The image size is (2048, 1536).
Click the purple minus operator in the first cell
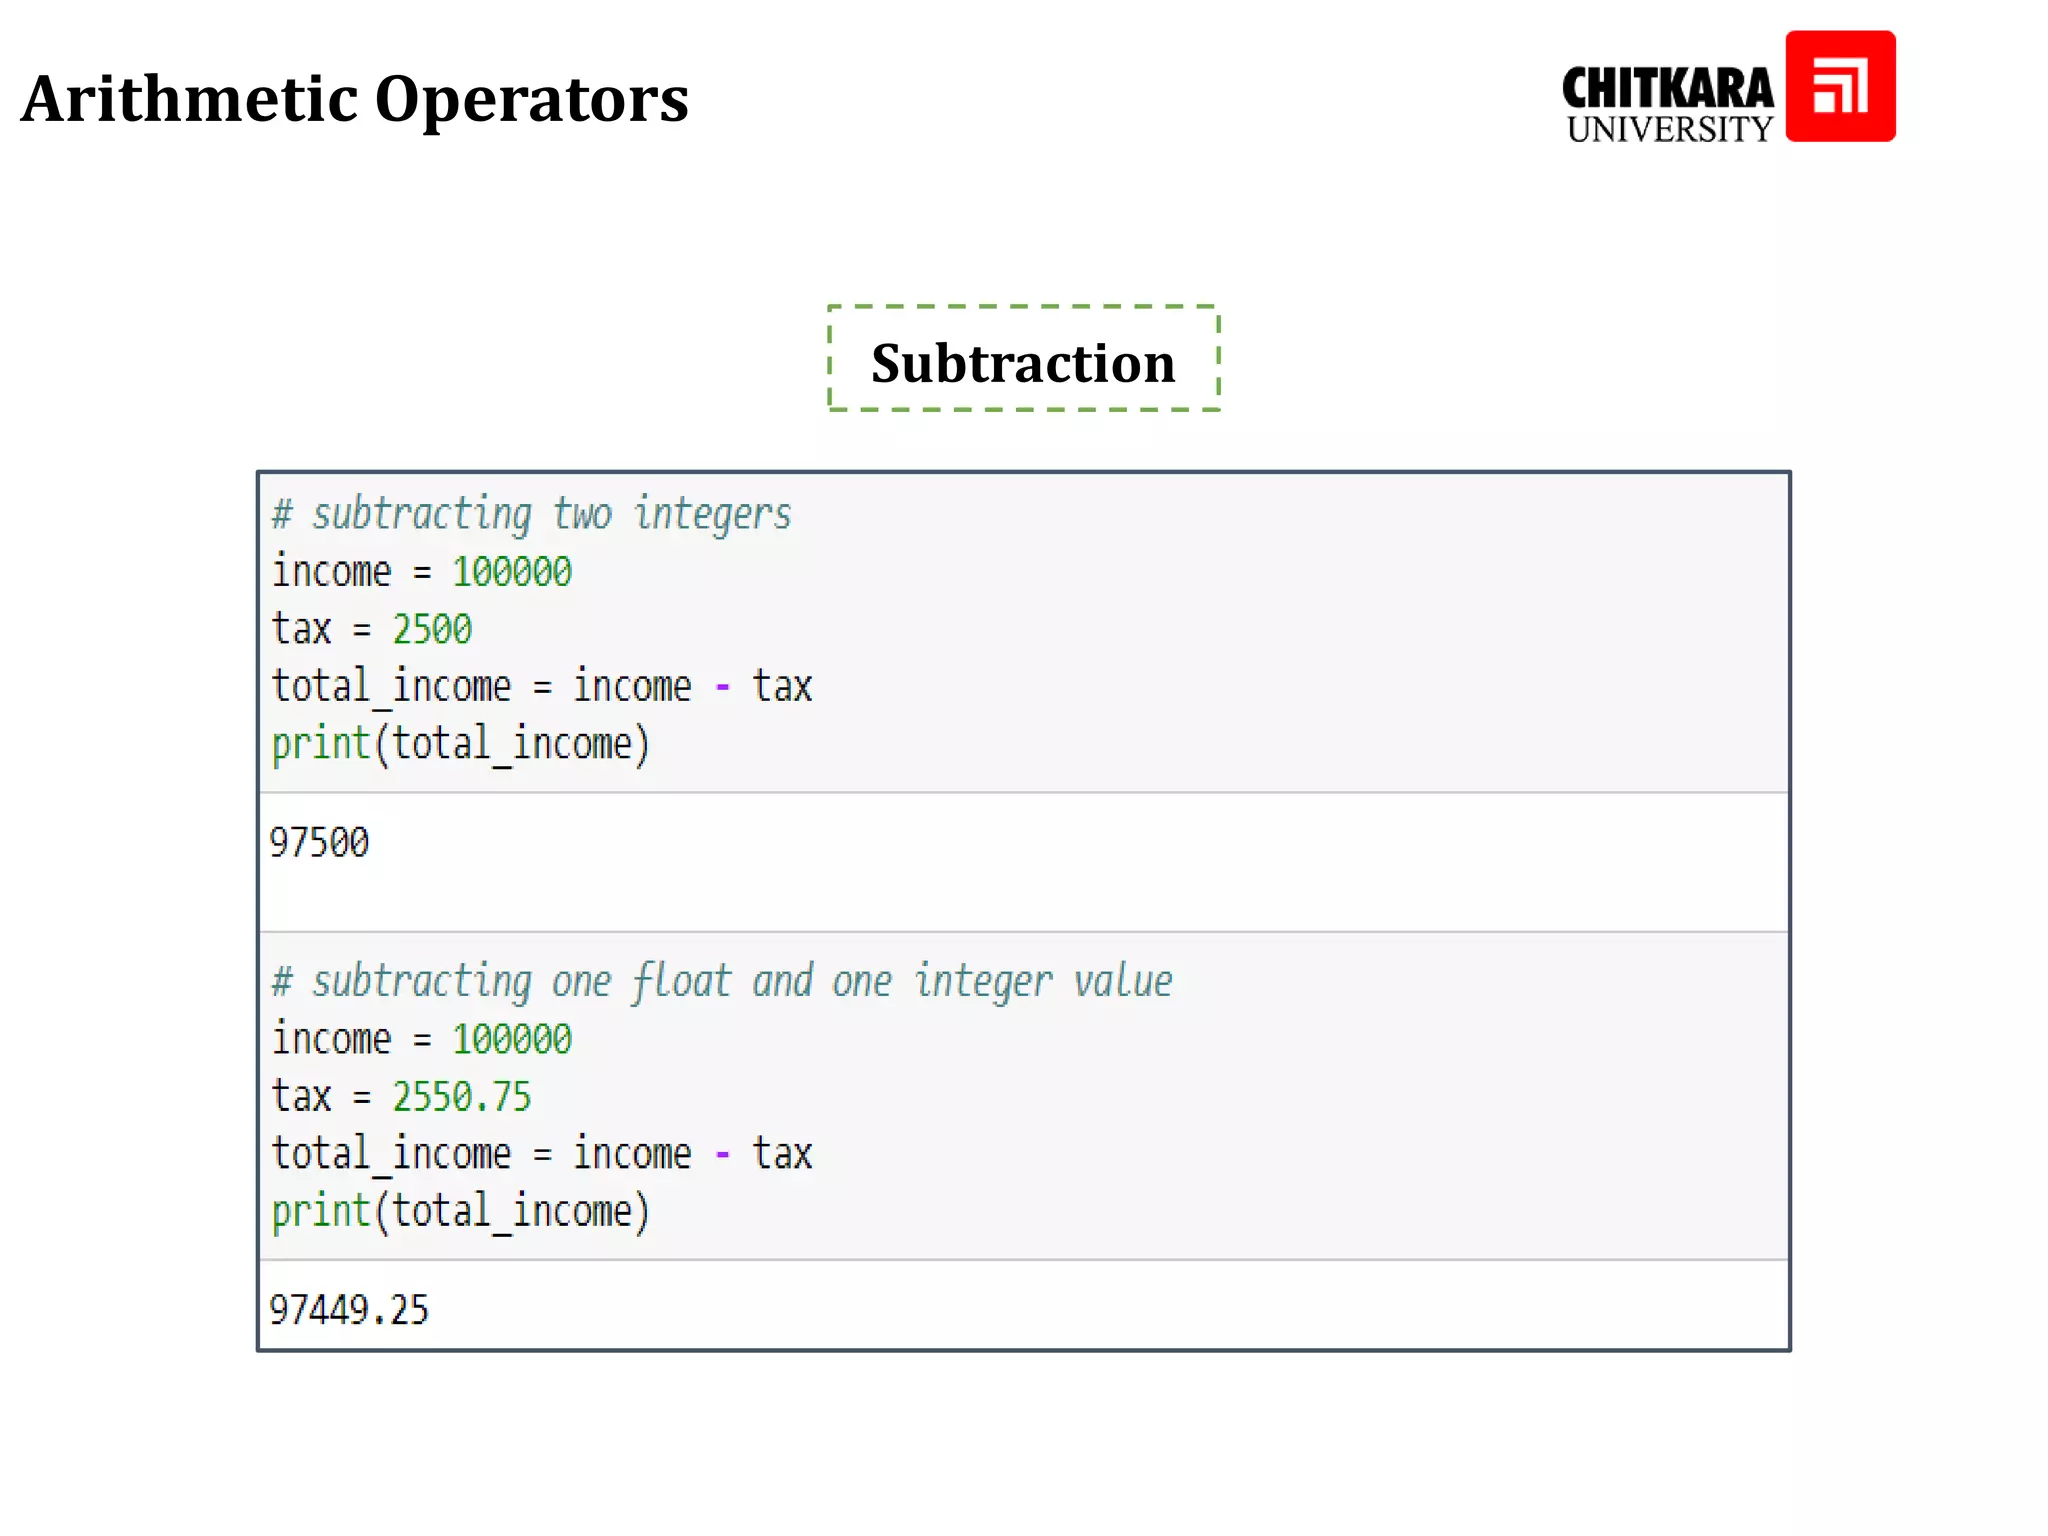[x=722, y=687]
